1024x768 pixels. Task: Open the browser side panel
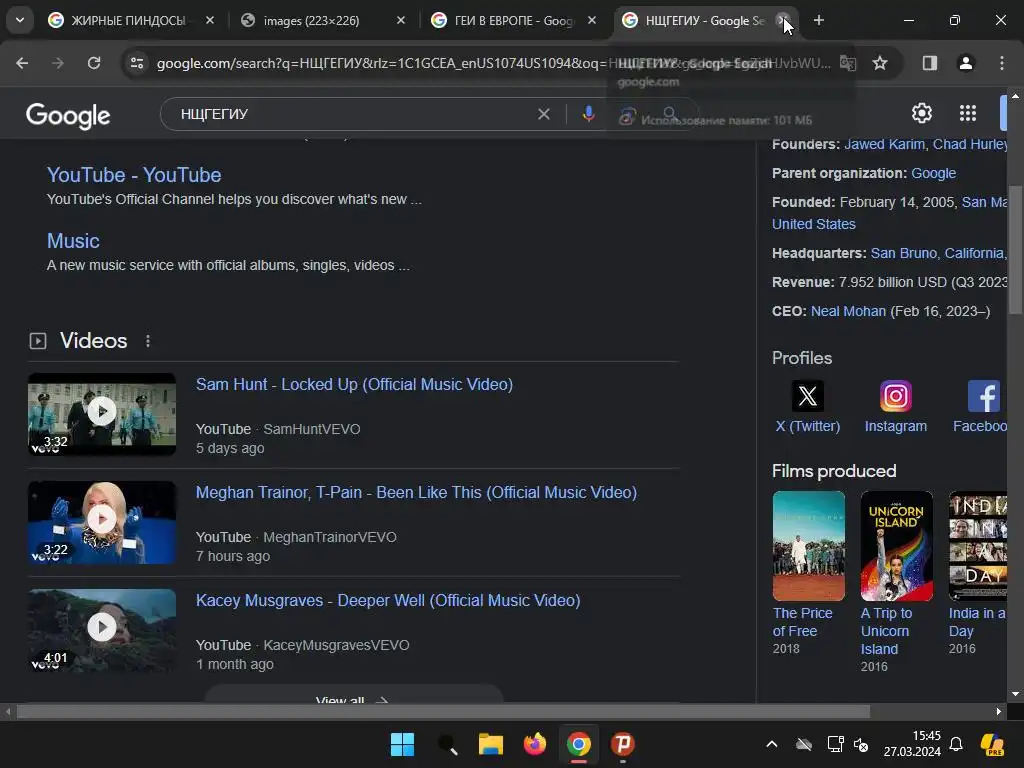coord(929,63)
